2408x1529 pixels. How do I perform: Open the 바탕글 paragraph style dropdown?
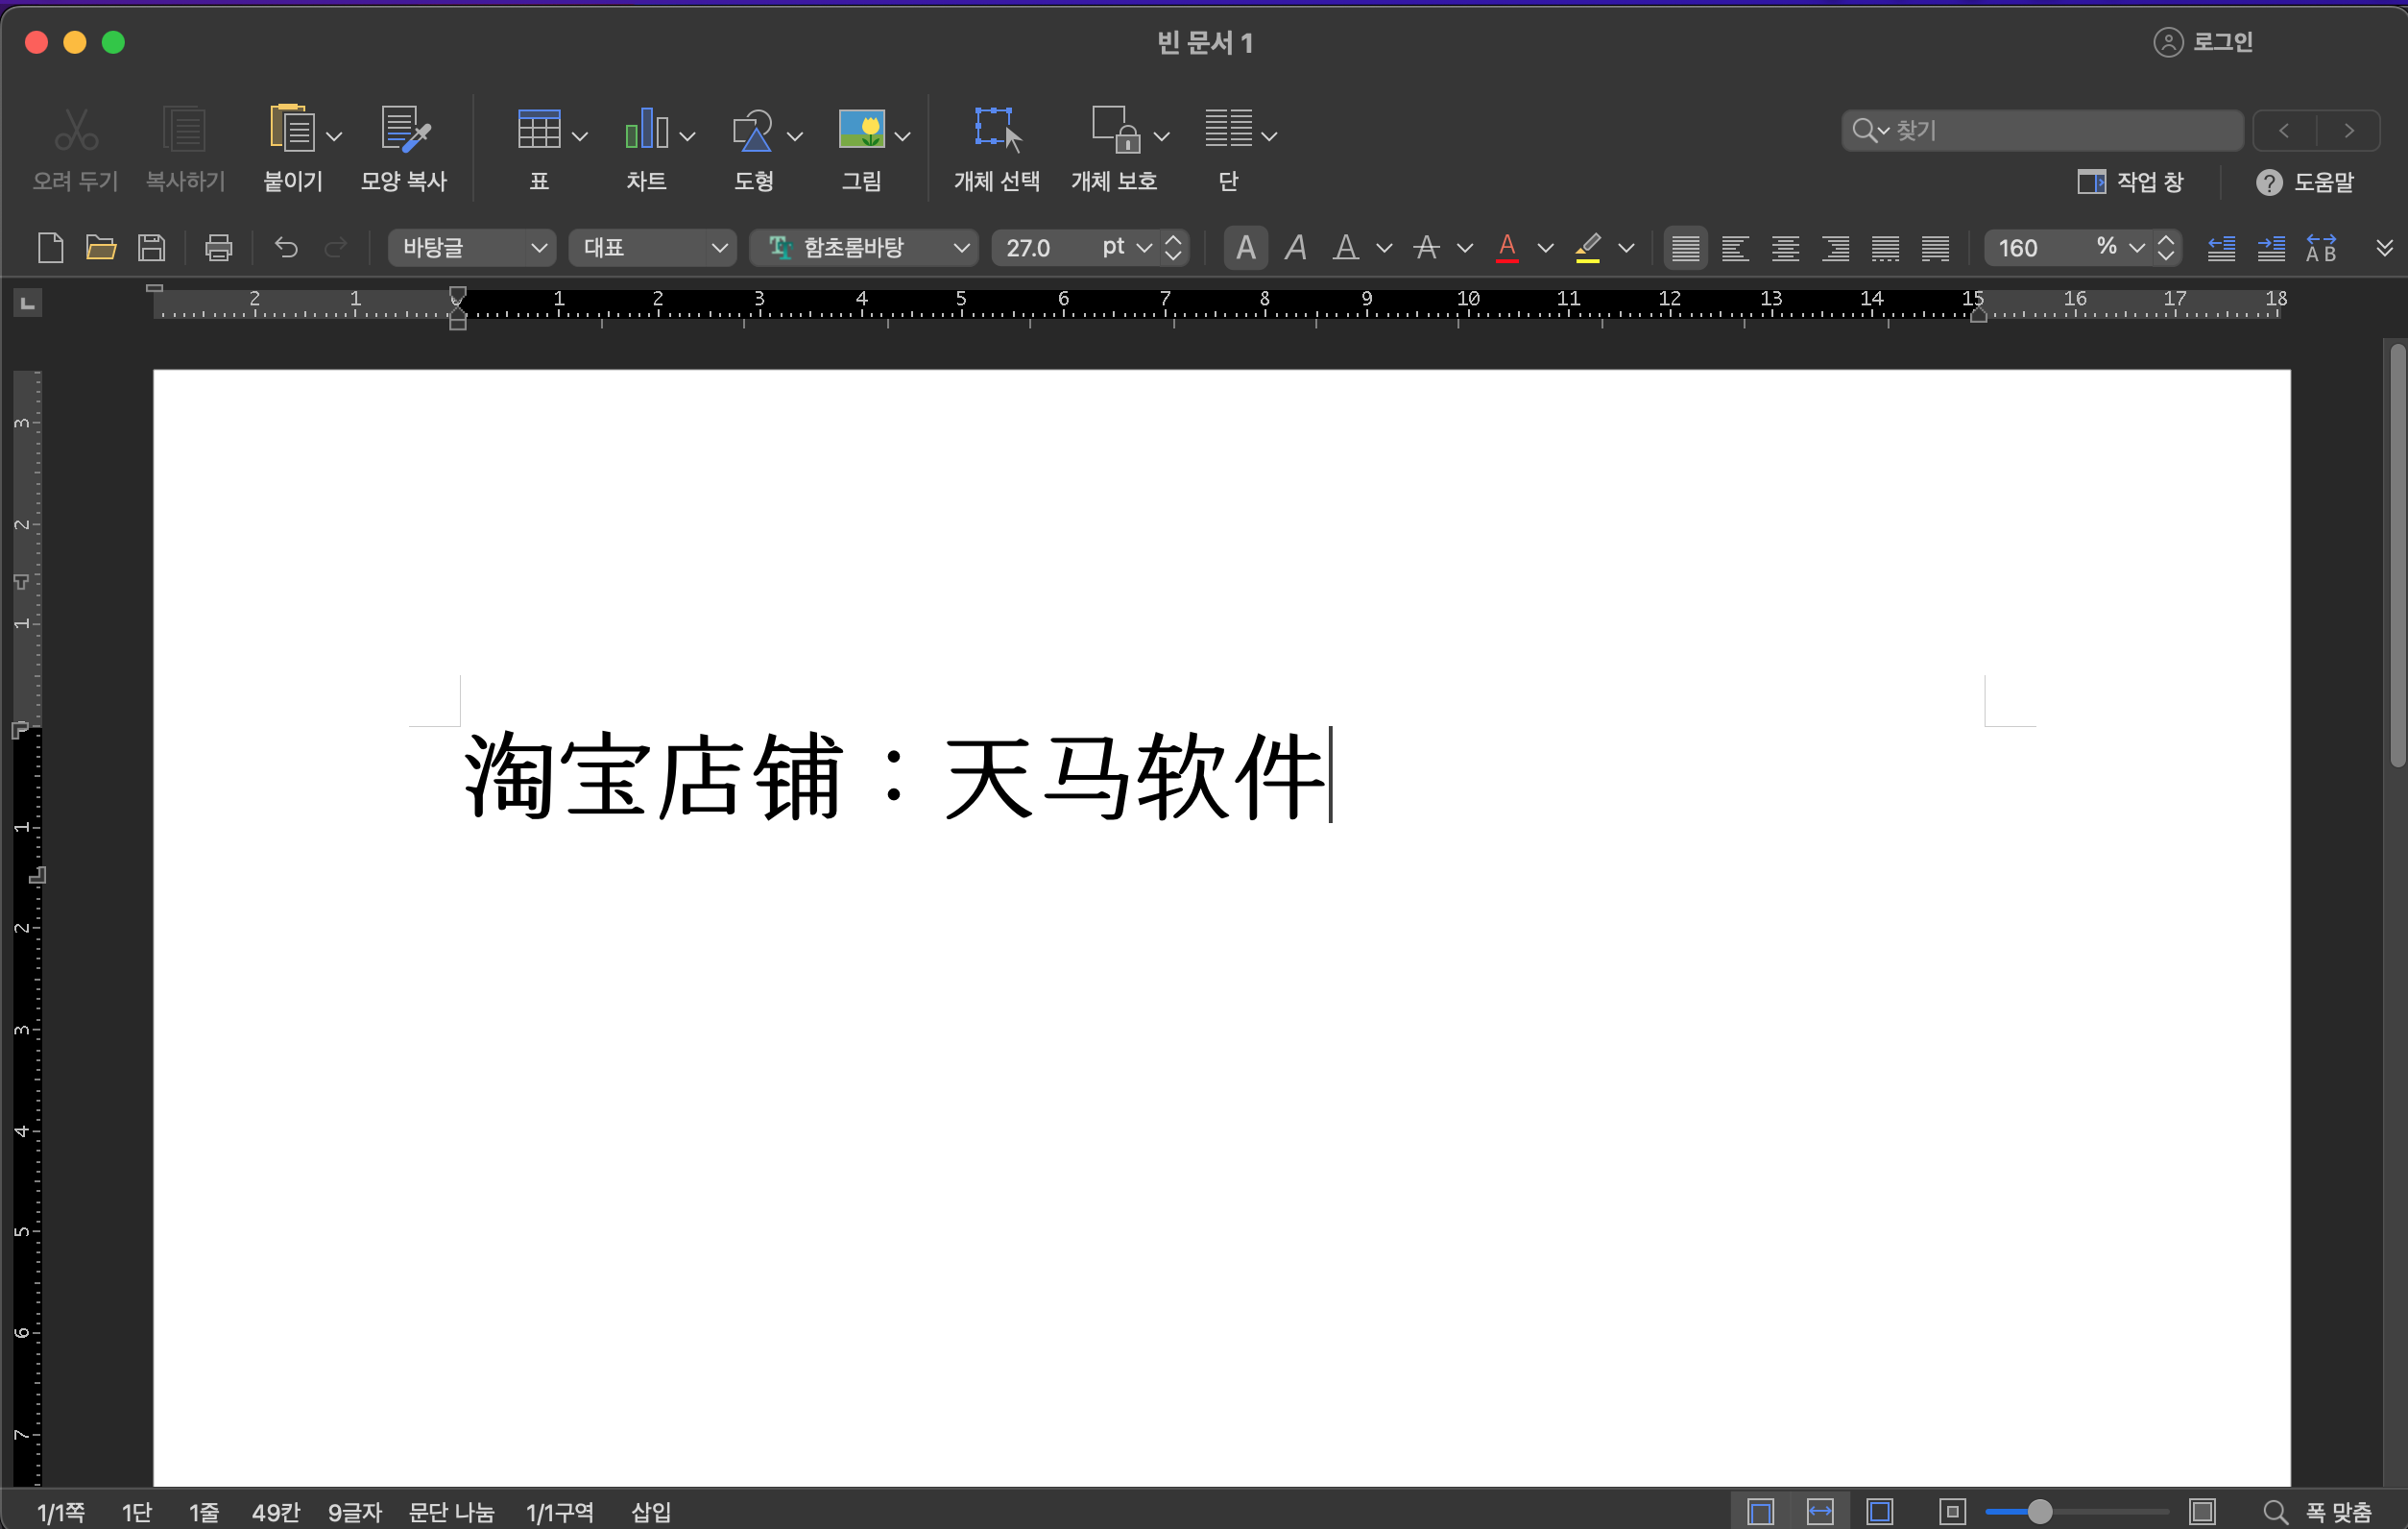click(471, 247)
